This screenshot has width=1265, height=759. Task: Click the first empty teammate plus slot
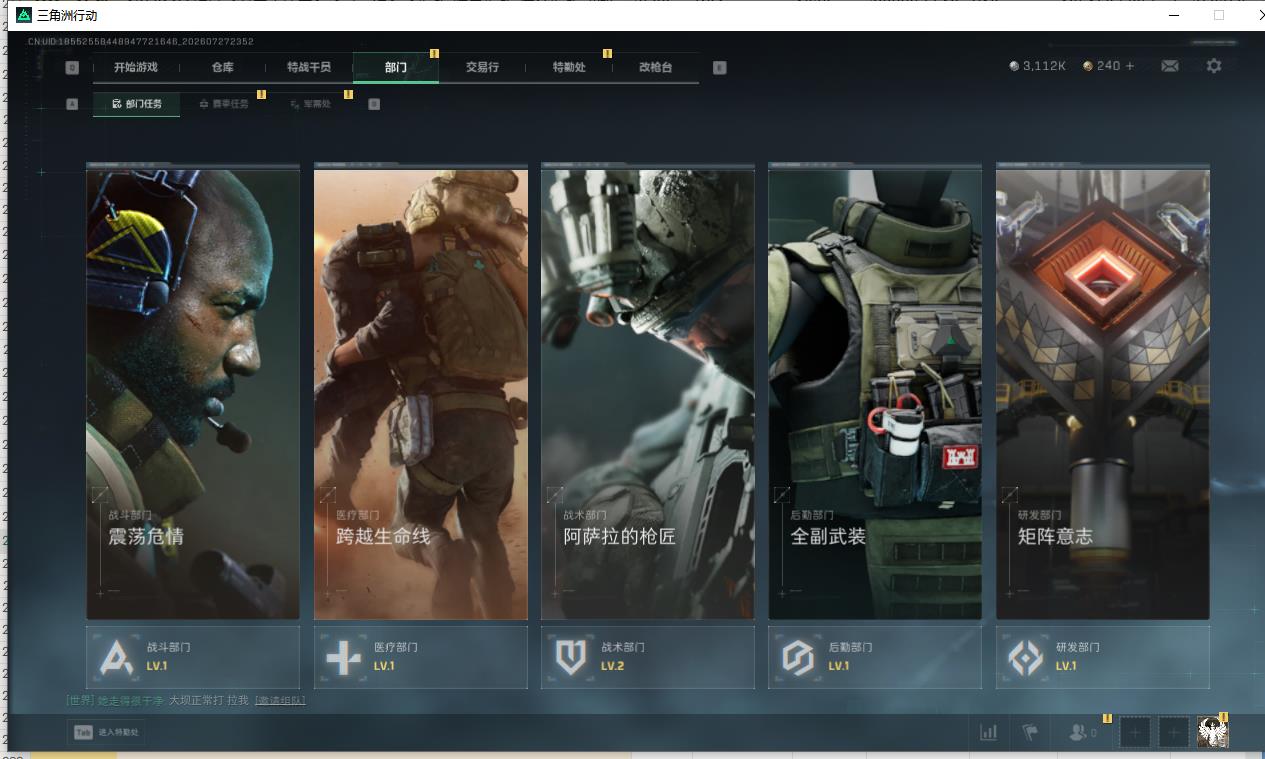(x=1135, y=733)
